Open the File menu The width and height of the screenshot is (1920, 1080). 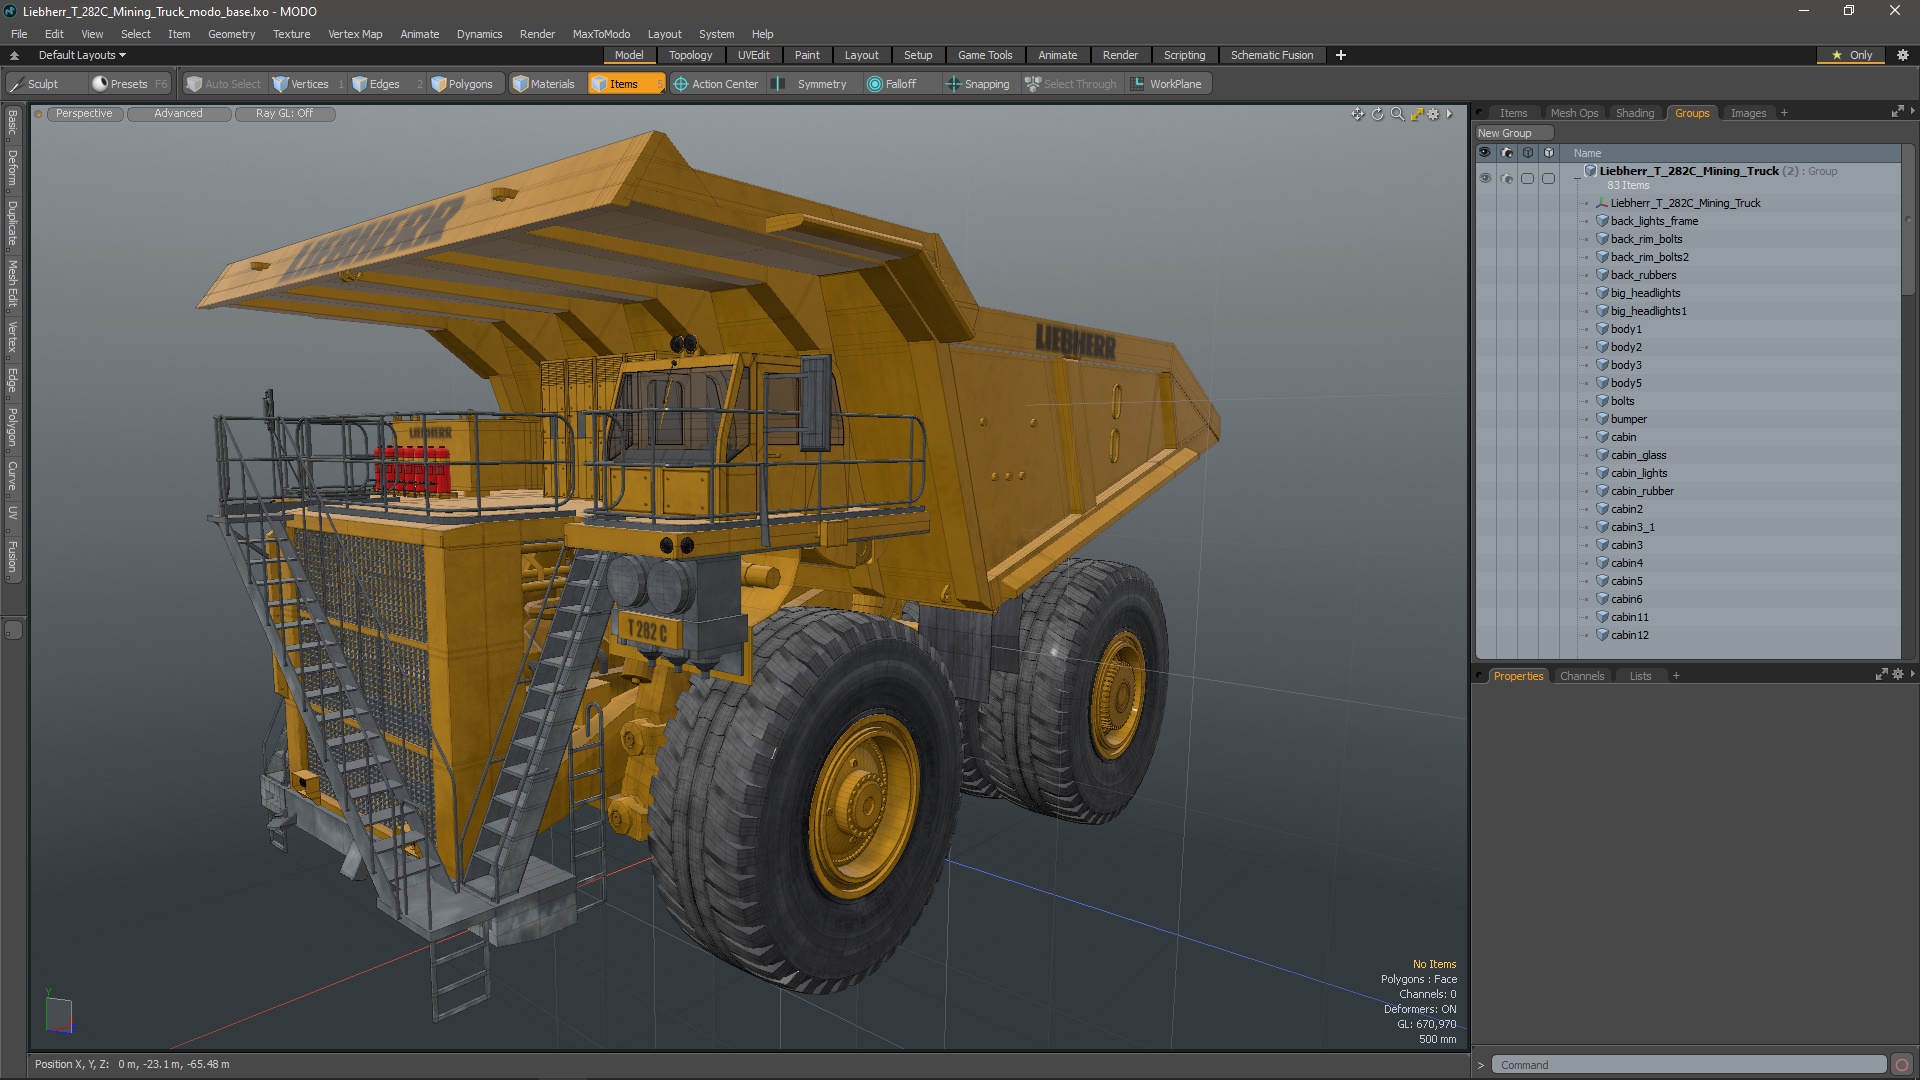point(19,33)
